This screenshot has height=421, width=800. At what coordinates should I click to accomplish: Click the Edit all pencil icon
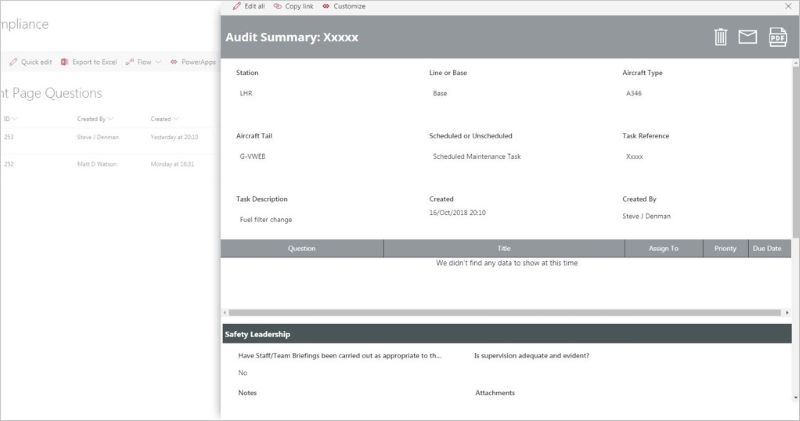[236, 6]
